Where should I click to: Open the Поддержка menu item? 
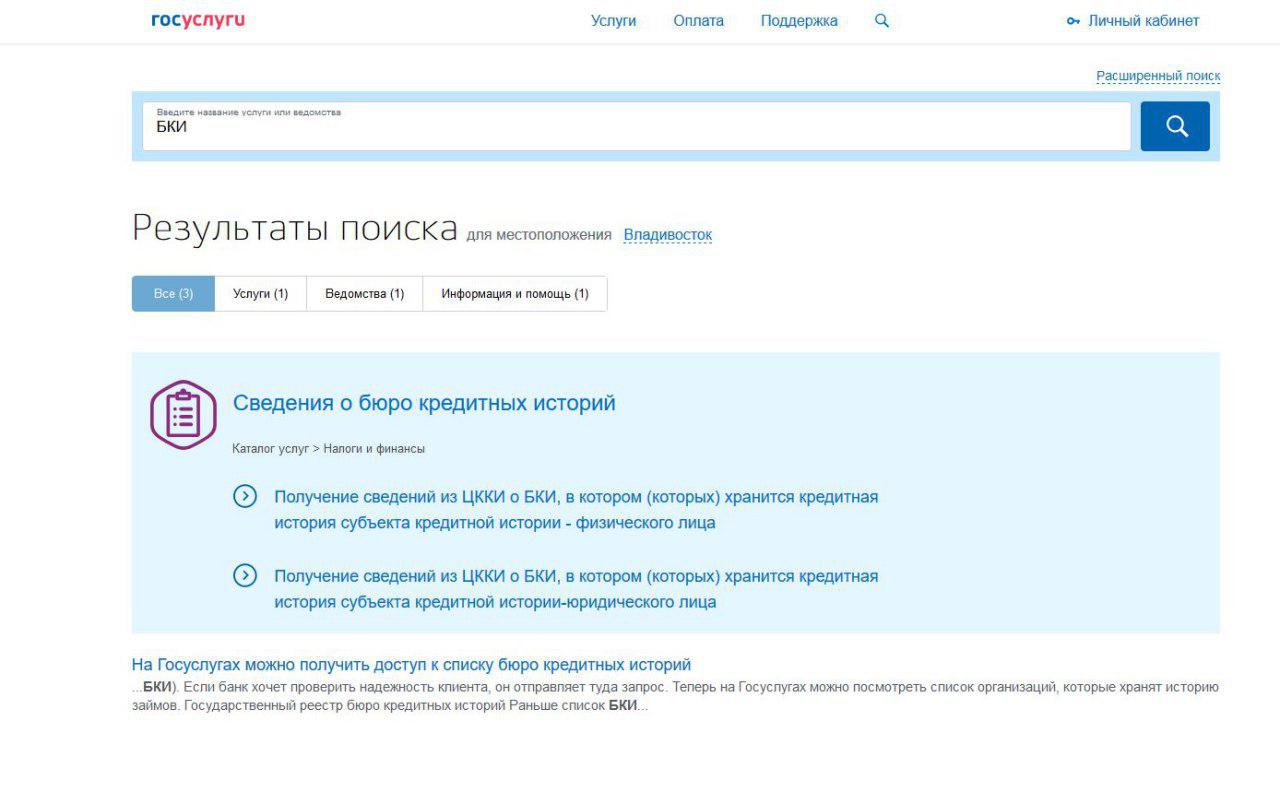799,20
